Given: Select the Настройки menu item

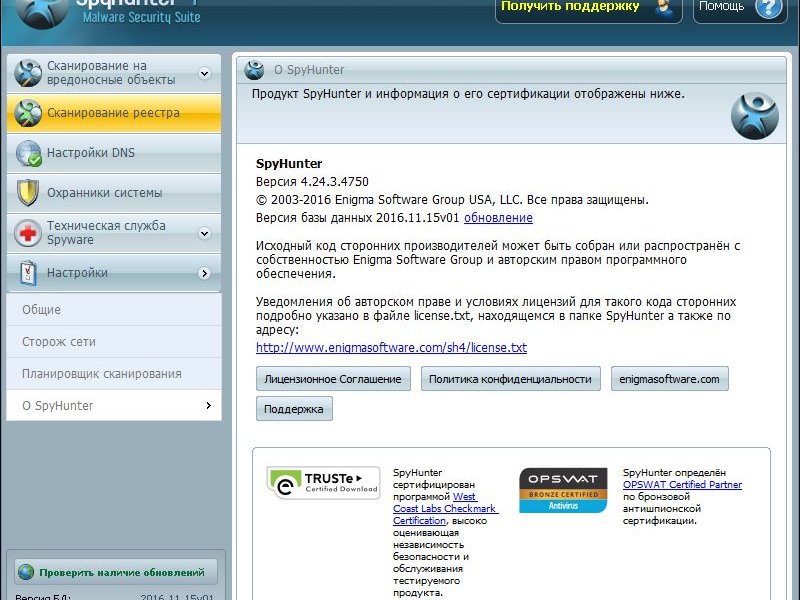Looking at the screenshot, I should pos(114,272).
